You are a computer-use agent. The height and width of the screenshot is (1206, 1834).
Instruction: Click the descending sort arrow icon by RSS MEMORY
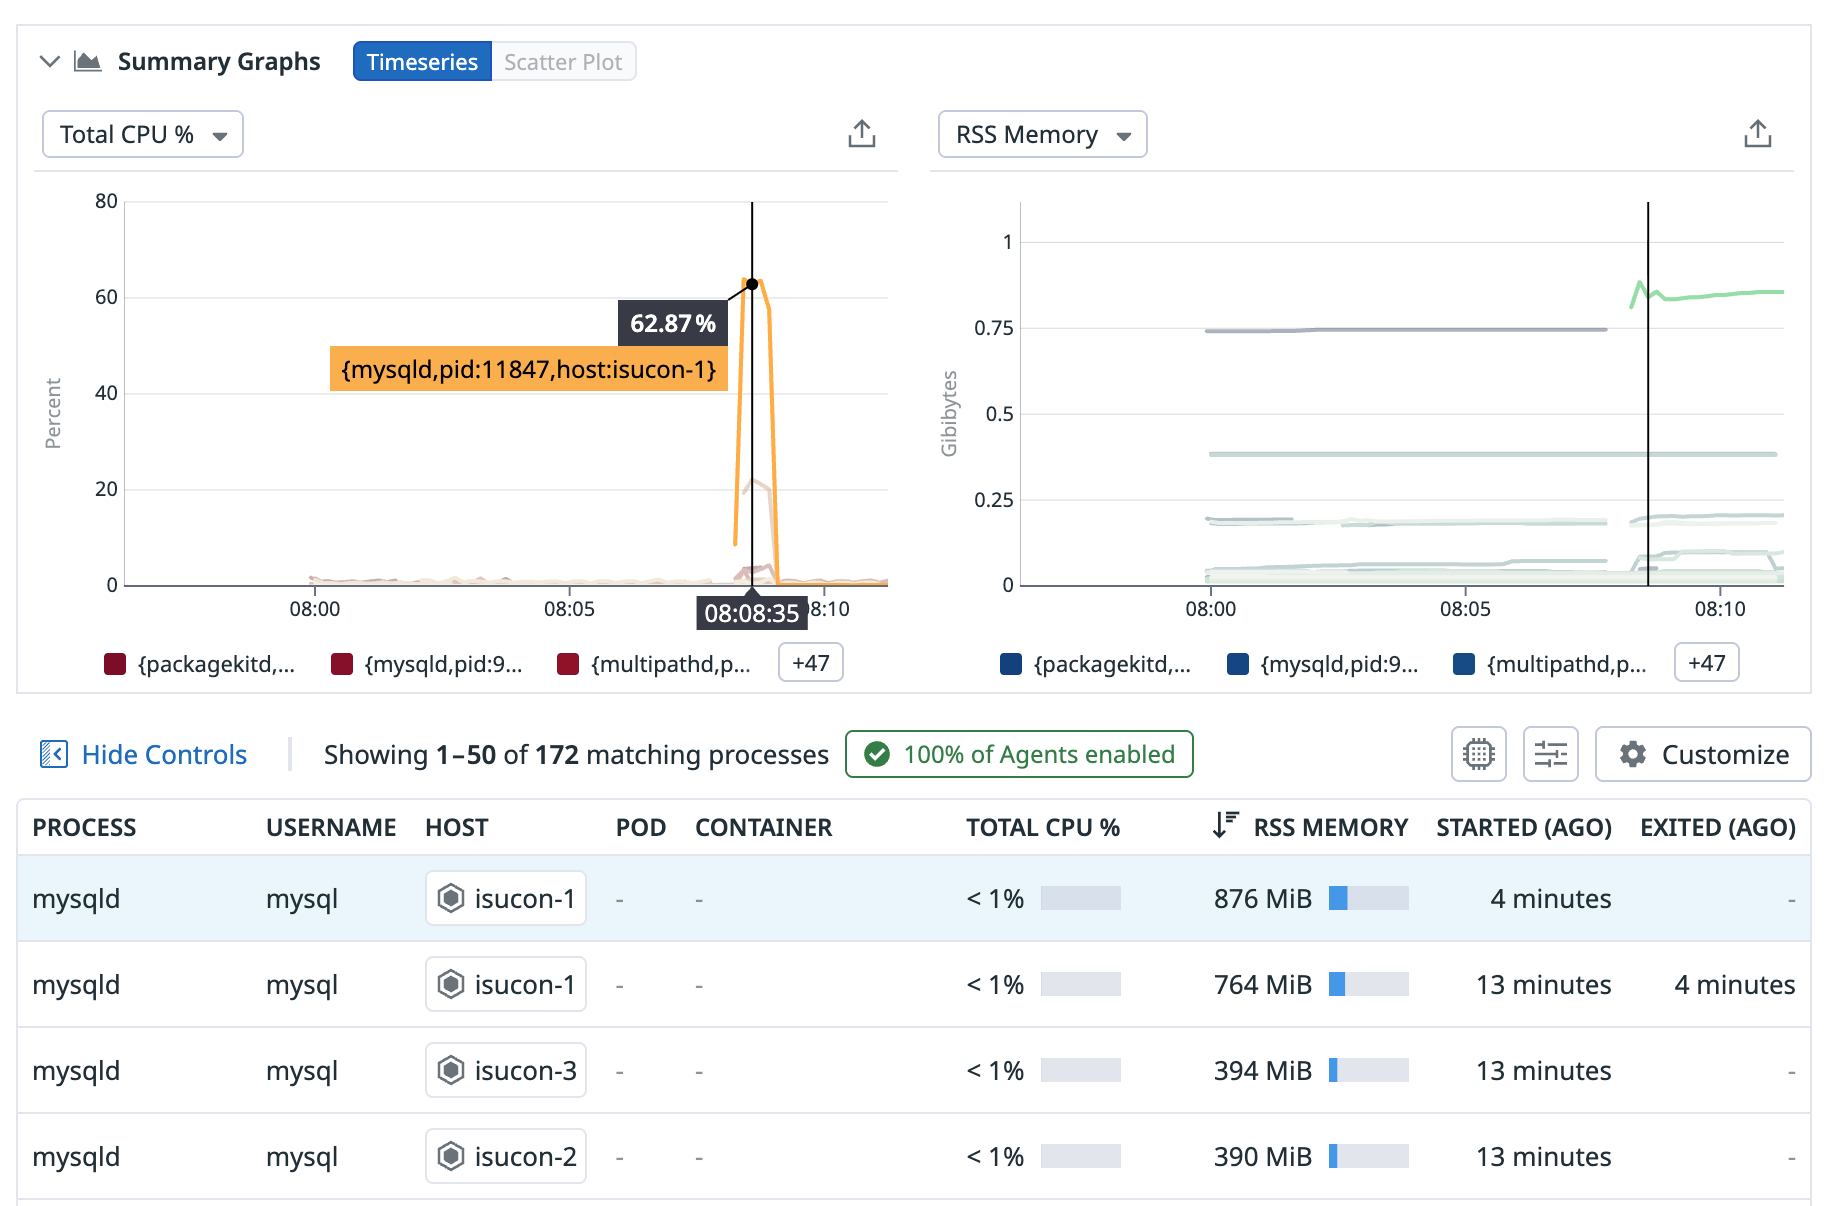[1225, 826]
